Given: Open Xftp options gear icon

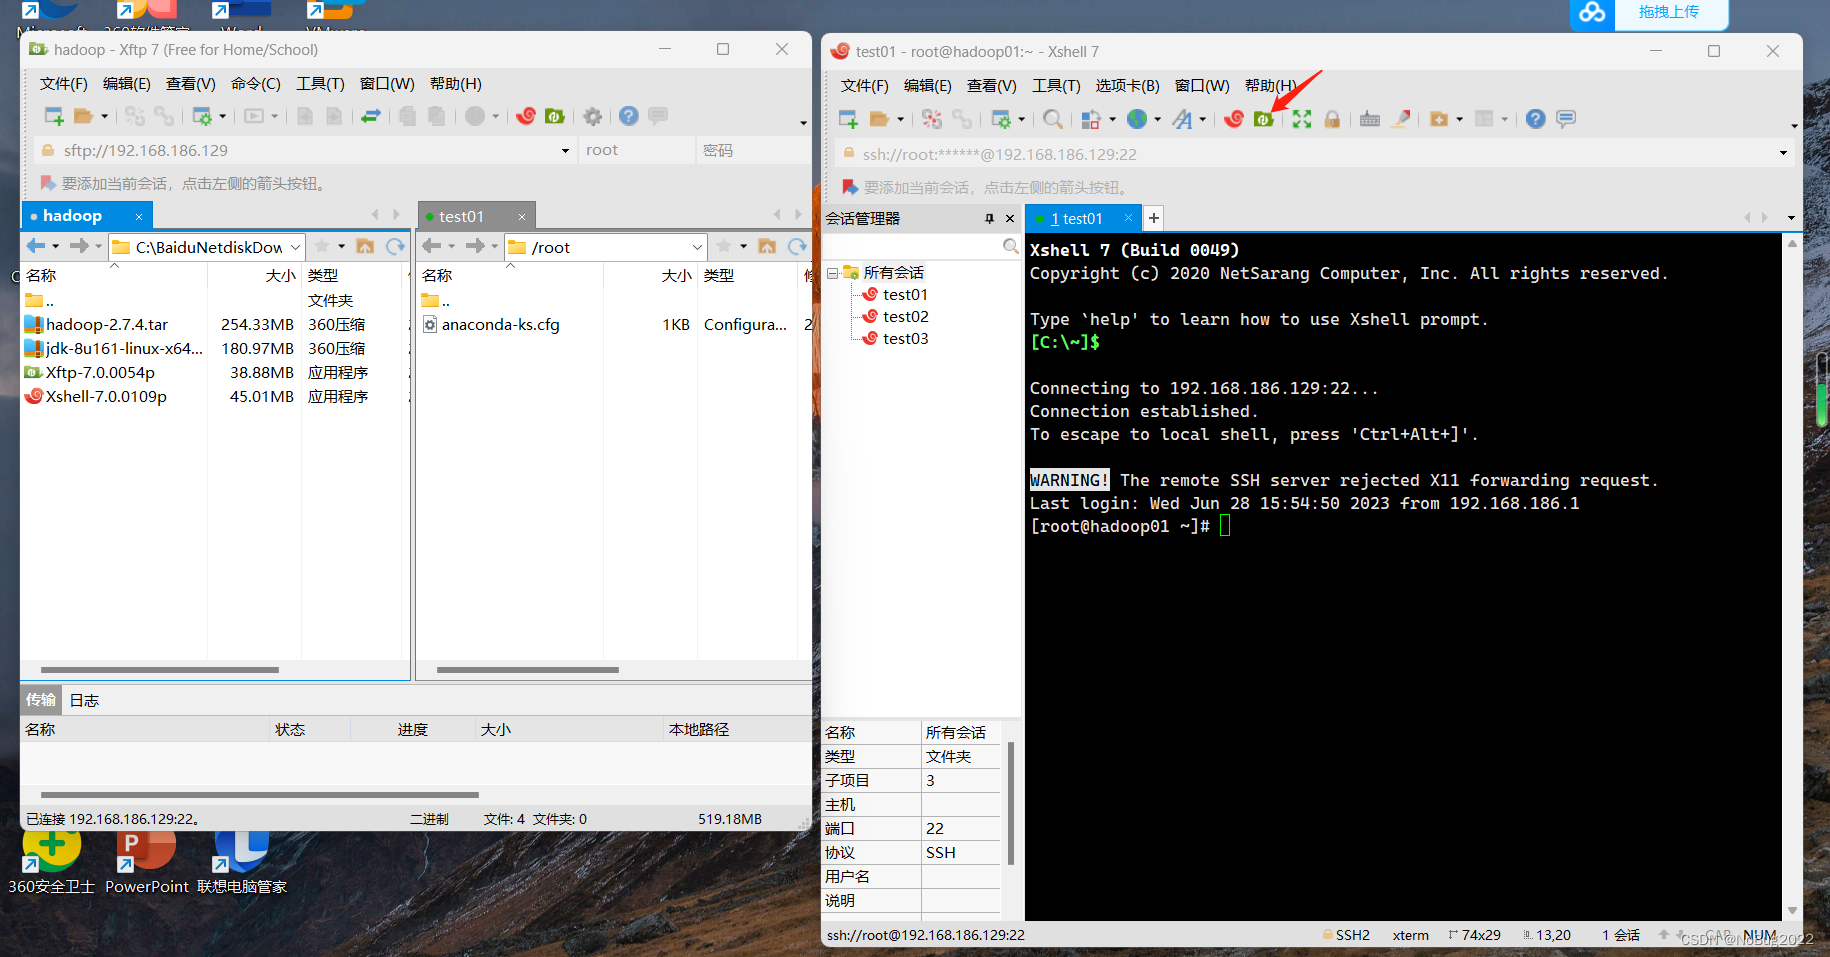Looking at the screenshot, I should point(593,116).
